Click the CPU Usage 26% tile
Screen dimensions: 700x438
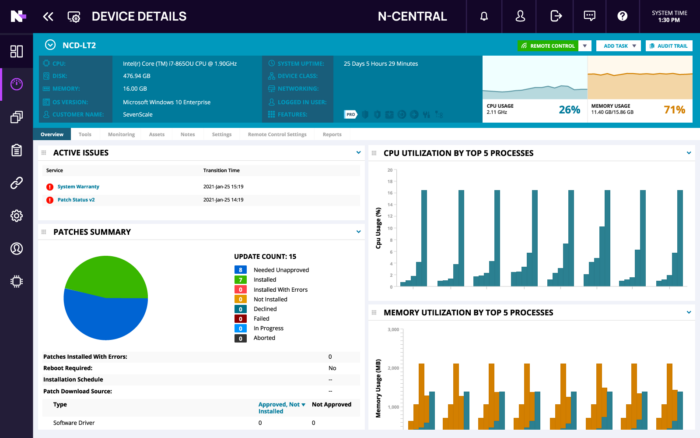pos(535,88)
